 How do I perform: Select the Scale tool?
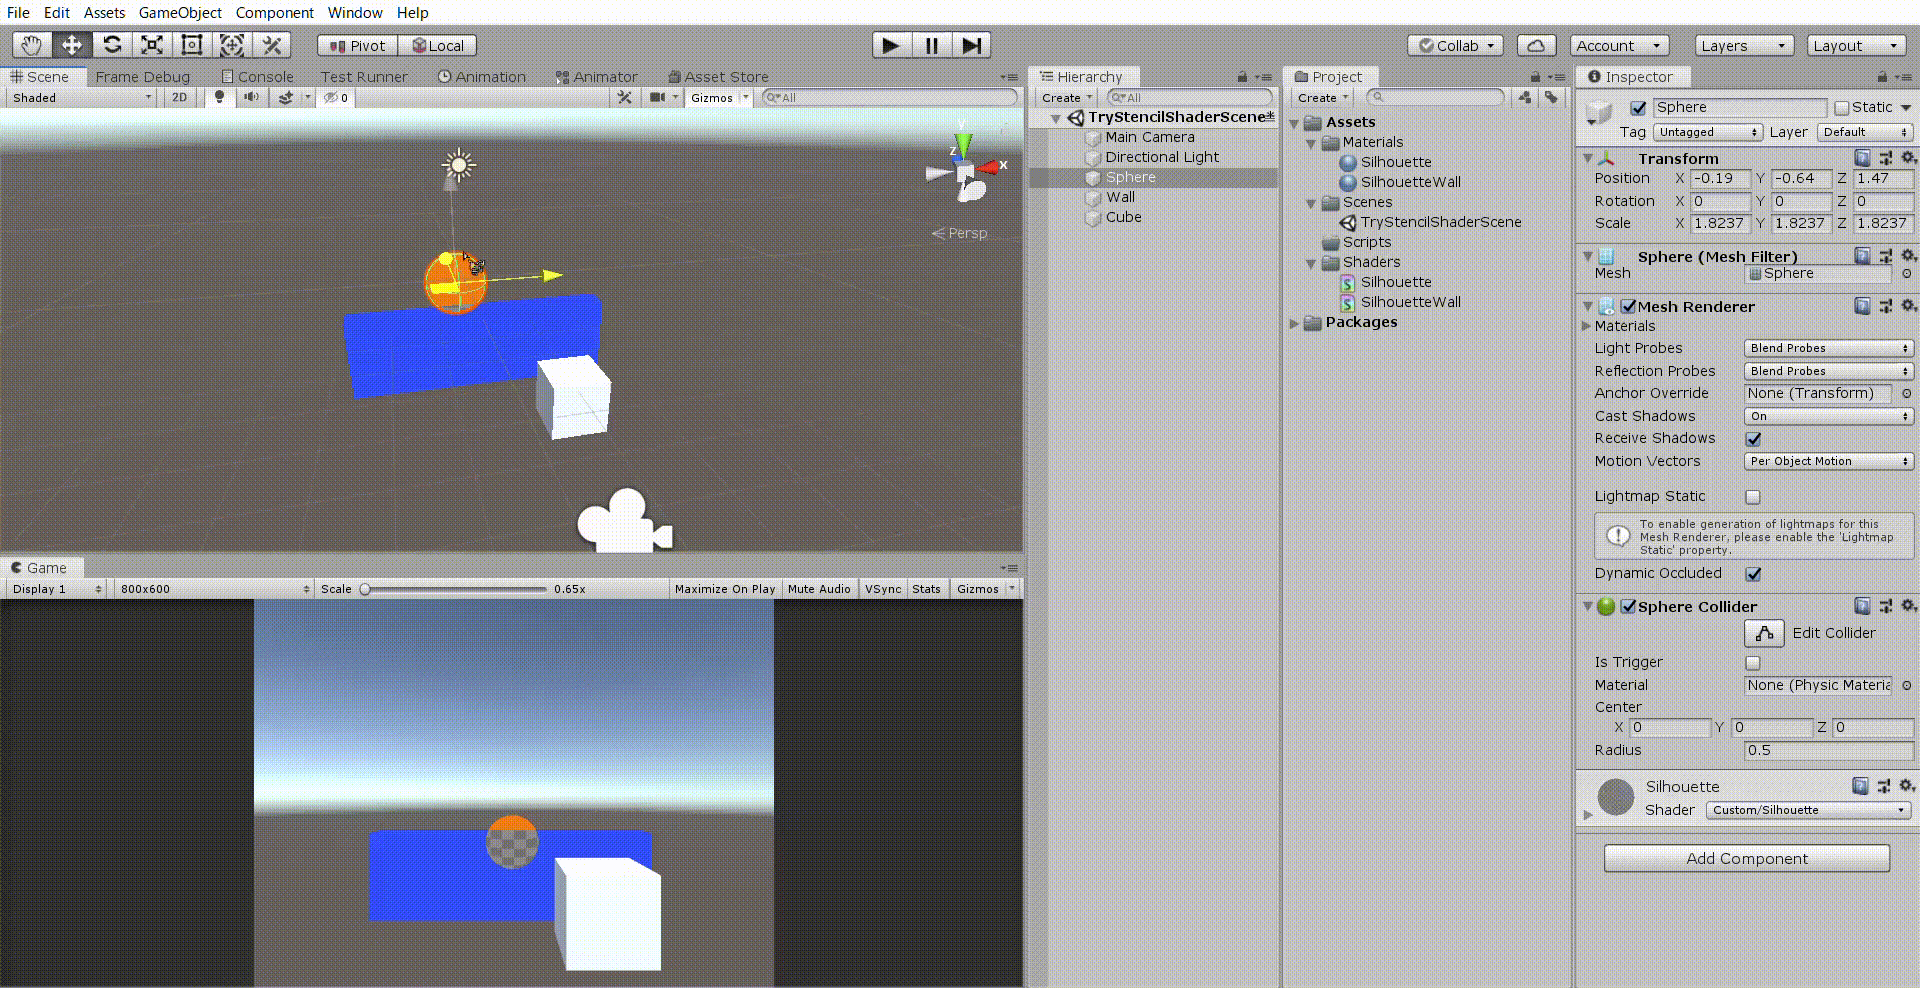152,45
